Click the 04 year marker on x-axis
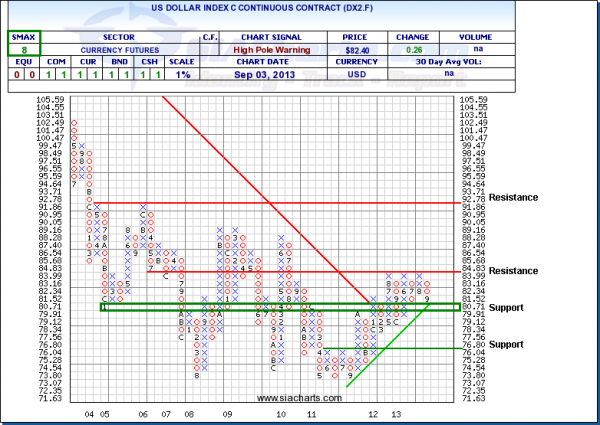The image size is (600, 425). click(90, 412)
